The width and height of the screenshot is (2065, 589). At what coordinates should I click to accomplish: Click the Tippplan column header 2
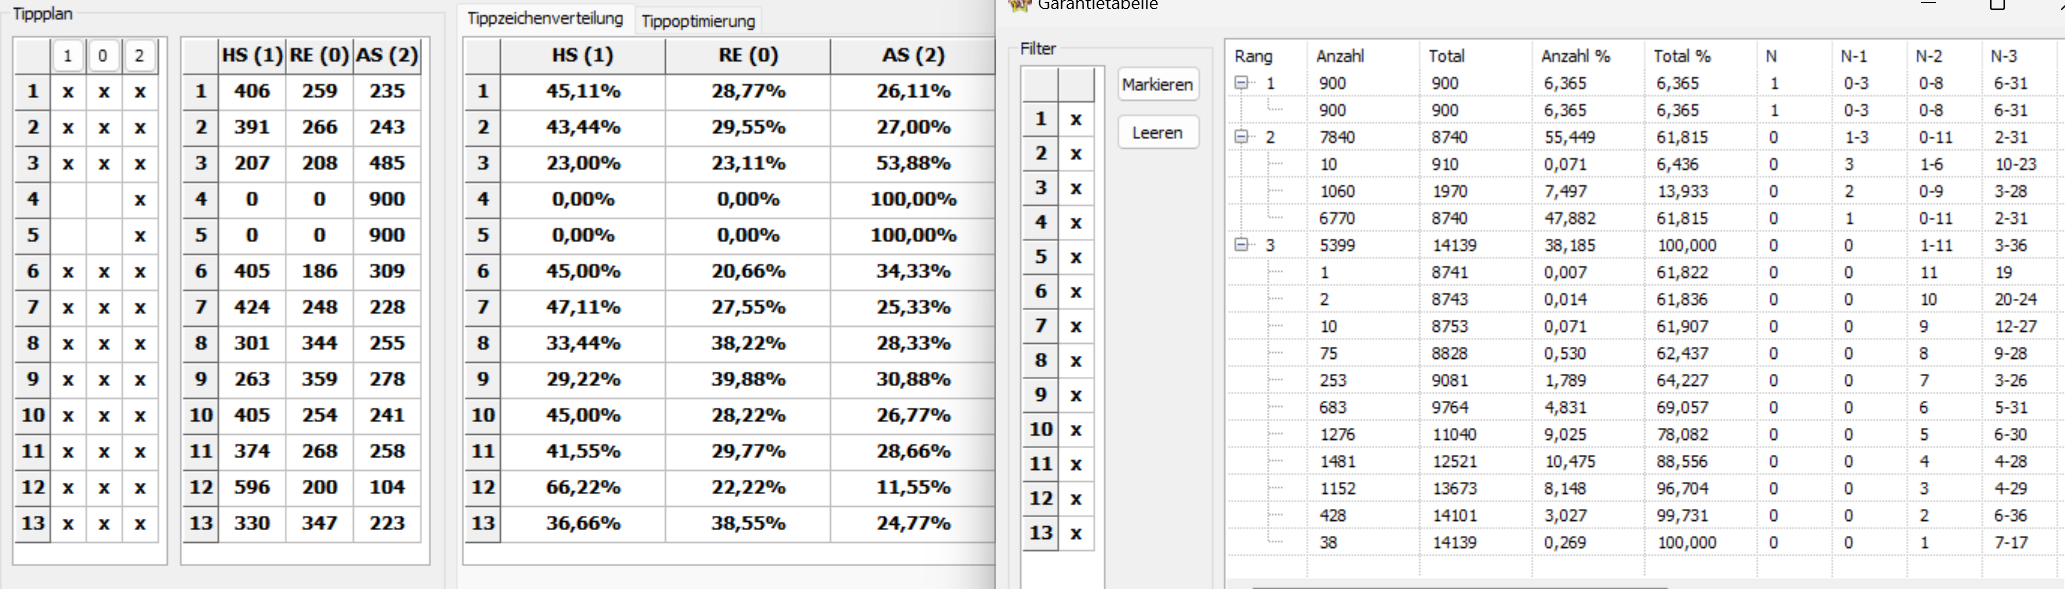[139, 56]
